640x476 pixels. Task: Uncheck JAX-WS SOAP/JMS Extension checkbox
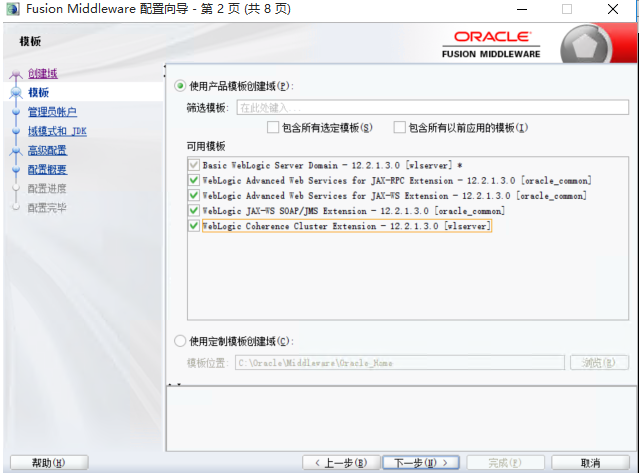194,211
